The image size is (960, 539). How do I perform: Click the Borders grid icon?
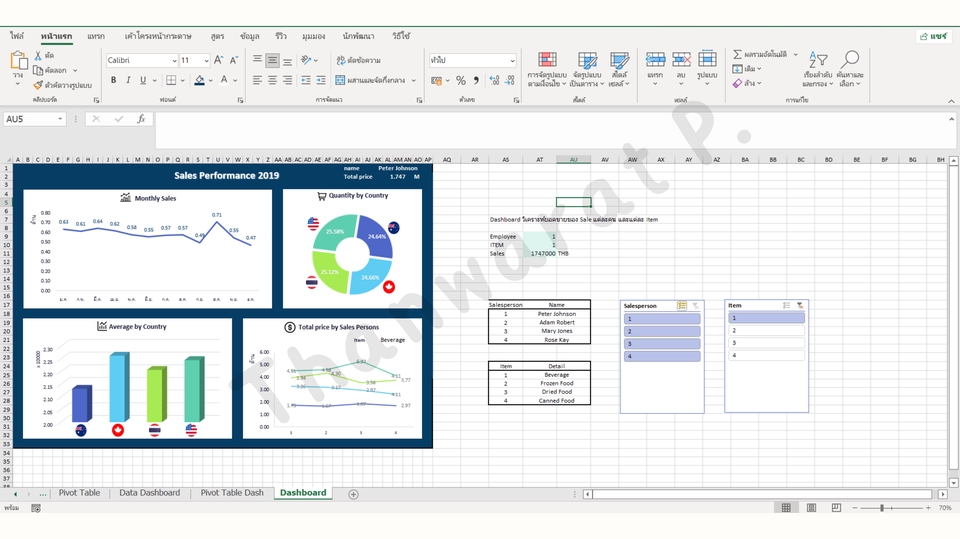[x=171, y=80]
